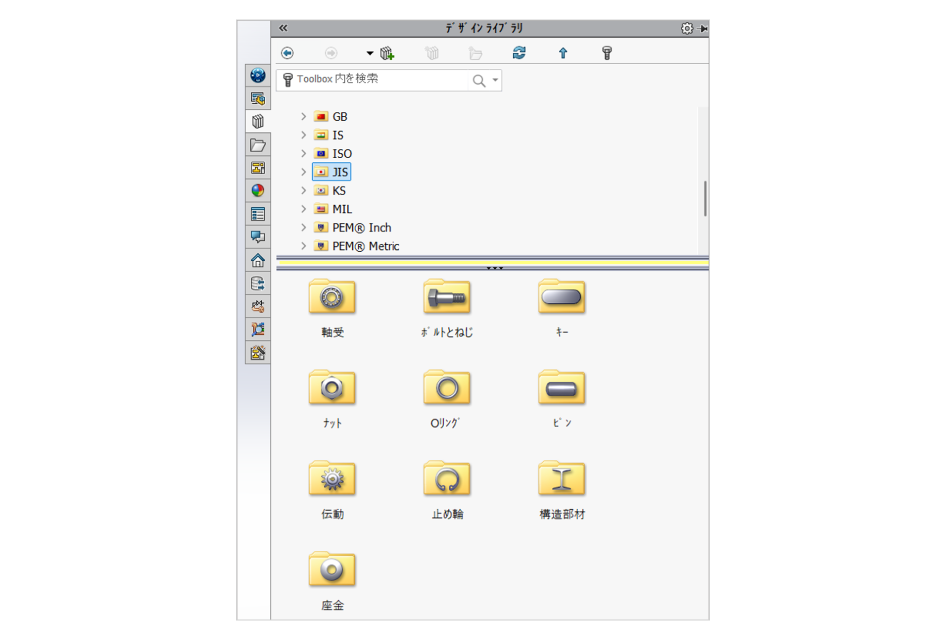Viewport: 946px width, 640px height.
Task: Open the Custom Properties sidebar tab
Action: (258, 214)
